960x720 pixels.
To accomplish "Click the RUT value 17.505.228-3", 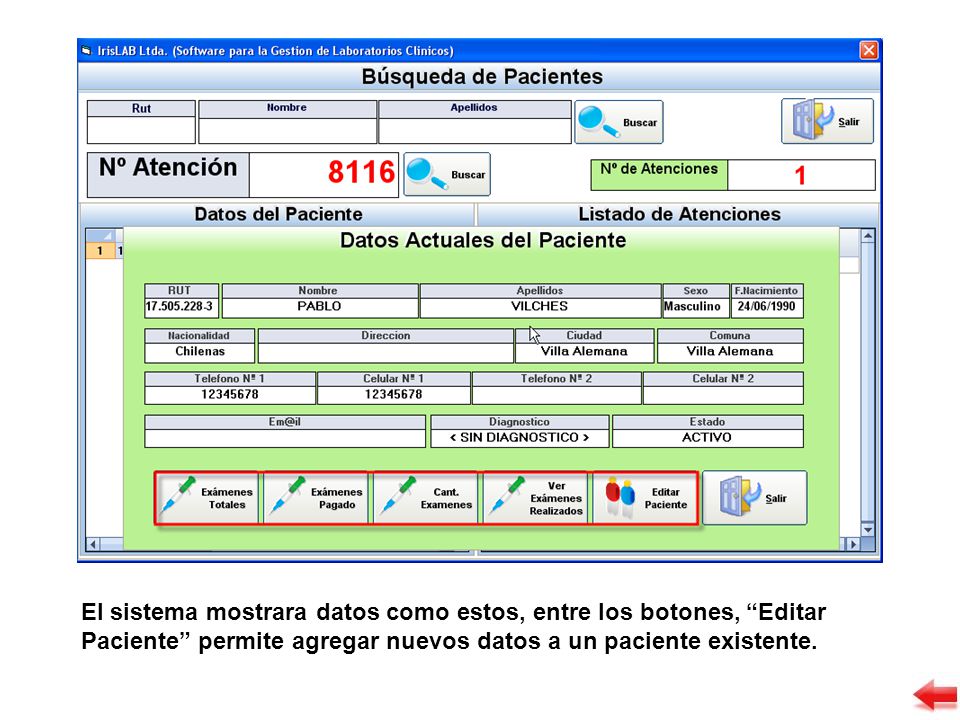I will 181,307.
